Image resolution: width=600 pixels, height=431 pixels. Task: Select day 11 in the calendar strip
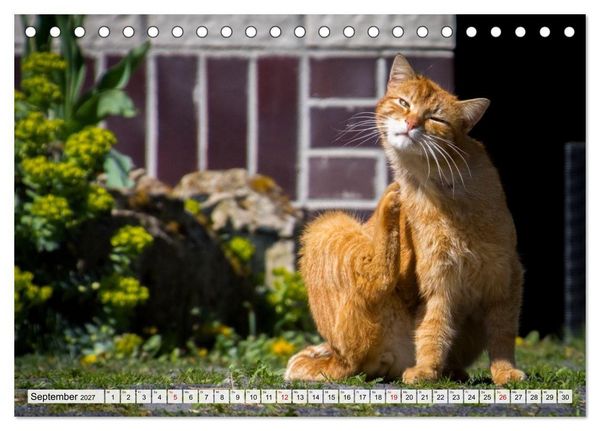(x=269, y=397)
